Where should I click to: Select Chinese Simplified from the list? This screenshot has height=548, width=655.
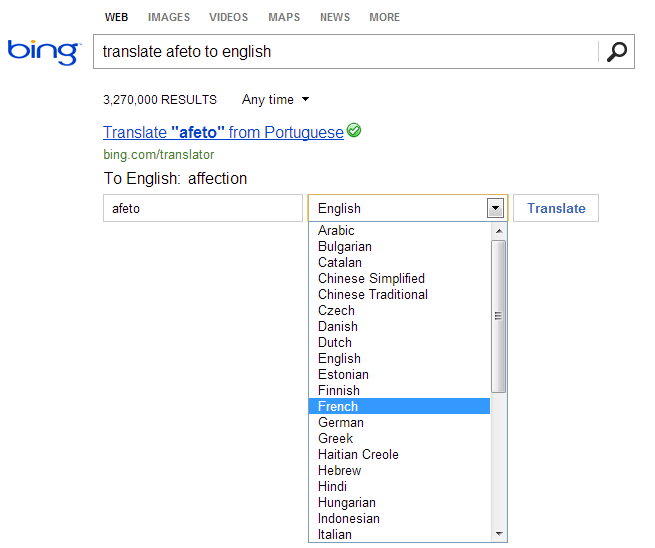tap(399, 278)
